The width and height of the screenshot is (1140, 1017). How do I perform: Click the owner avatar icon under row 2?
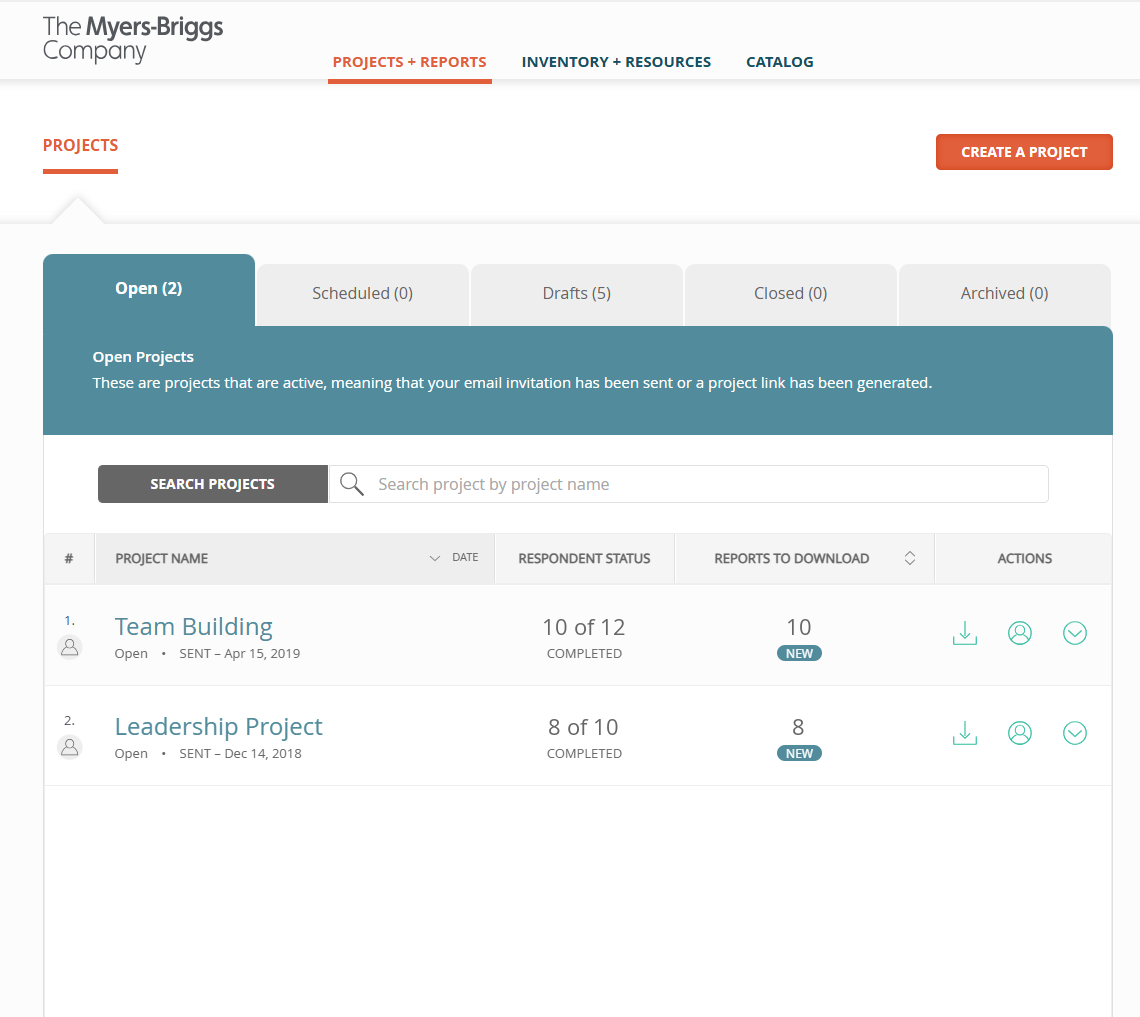pyautogui.click(x=70, y=747)
